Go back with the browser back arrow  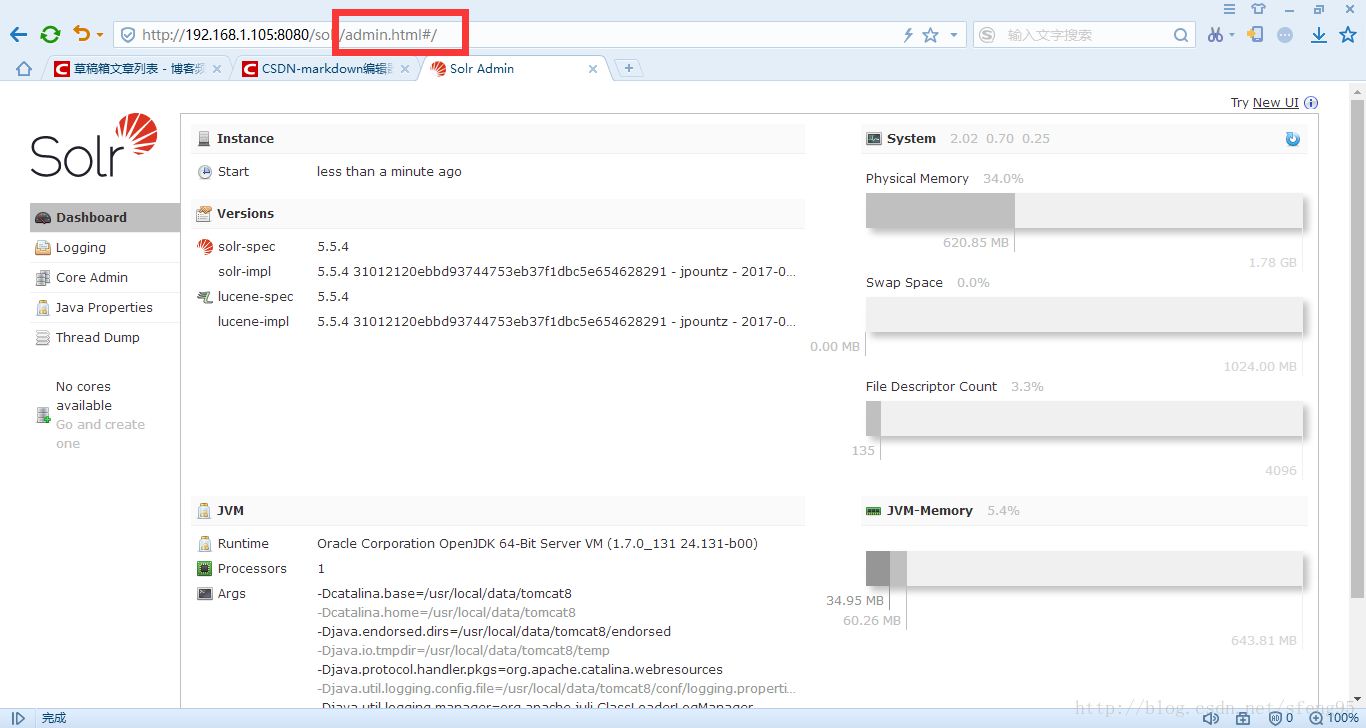click(19, 35)
